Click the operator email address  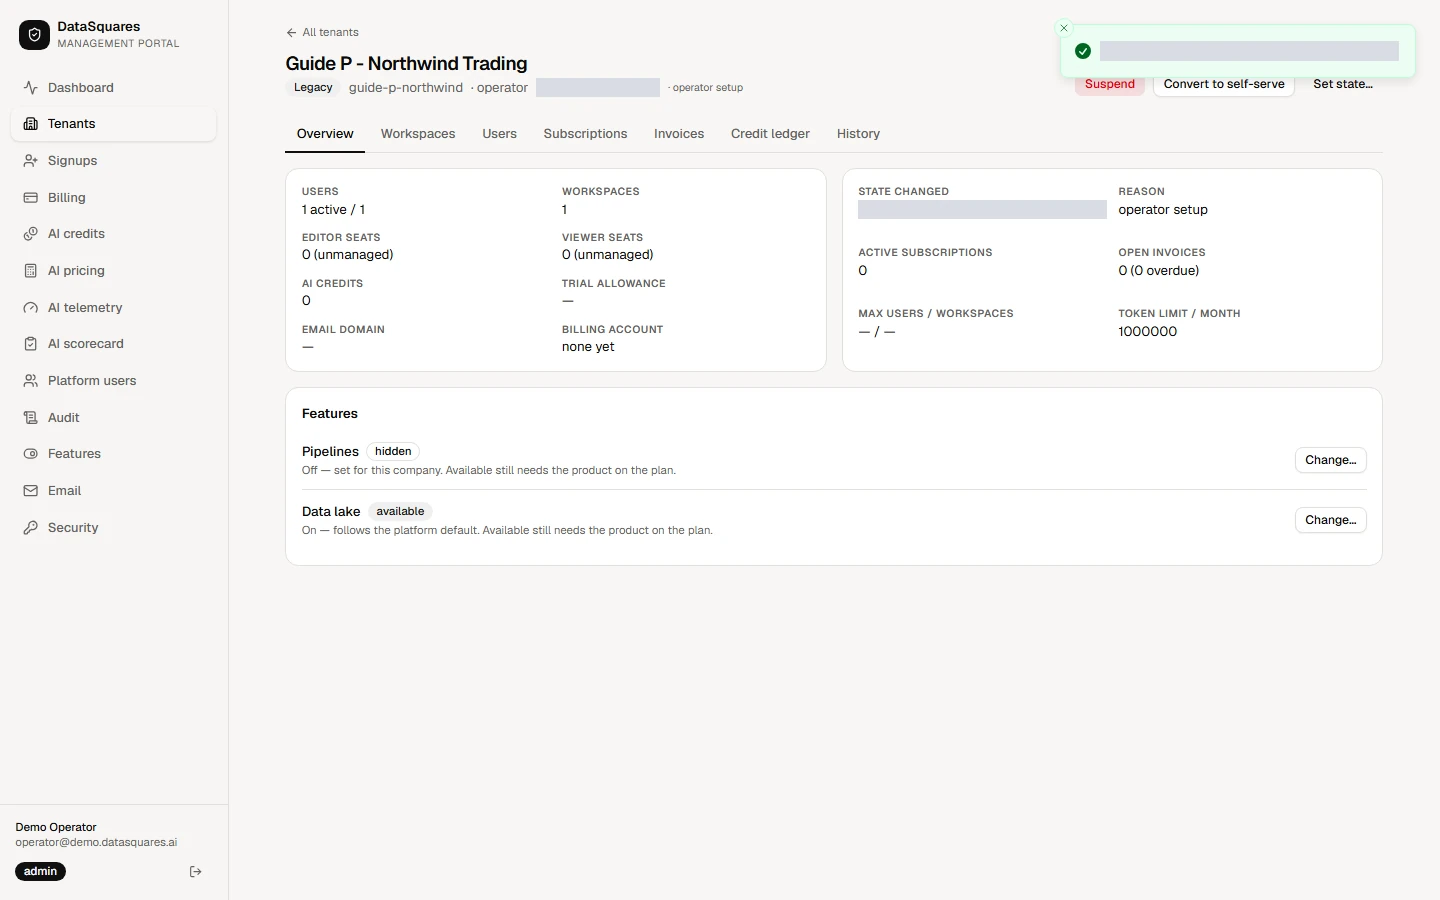(x=96, y=843)
